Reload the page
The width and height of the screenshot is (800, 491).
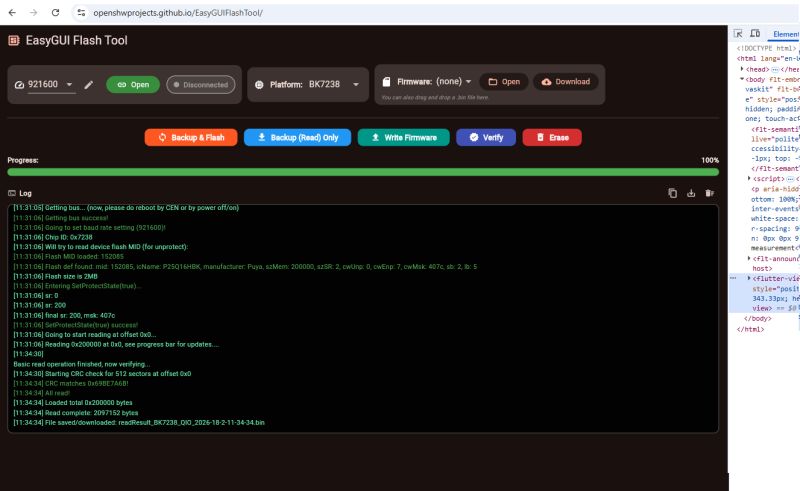[55, 13]
